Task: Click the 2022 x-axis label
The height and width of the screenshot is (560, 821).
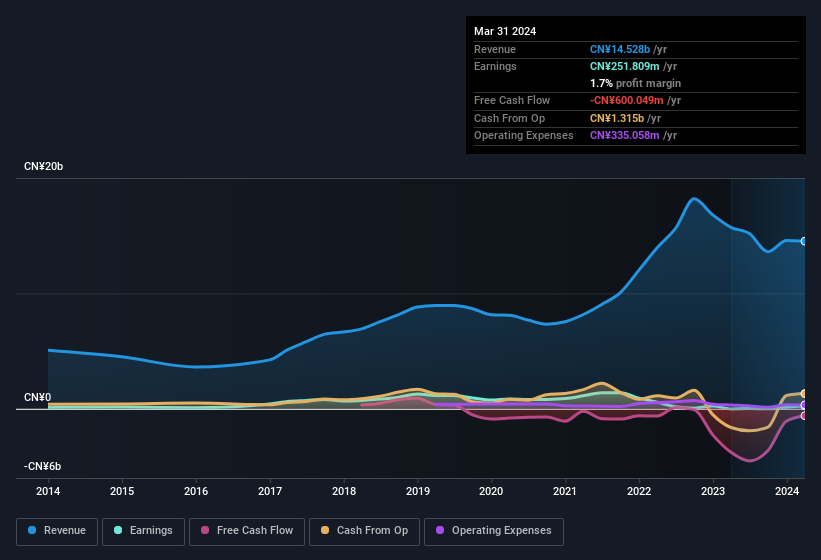Action: (639, 491)
